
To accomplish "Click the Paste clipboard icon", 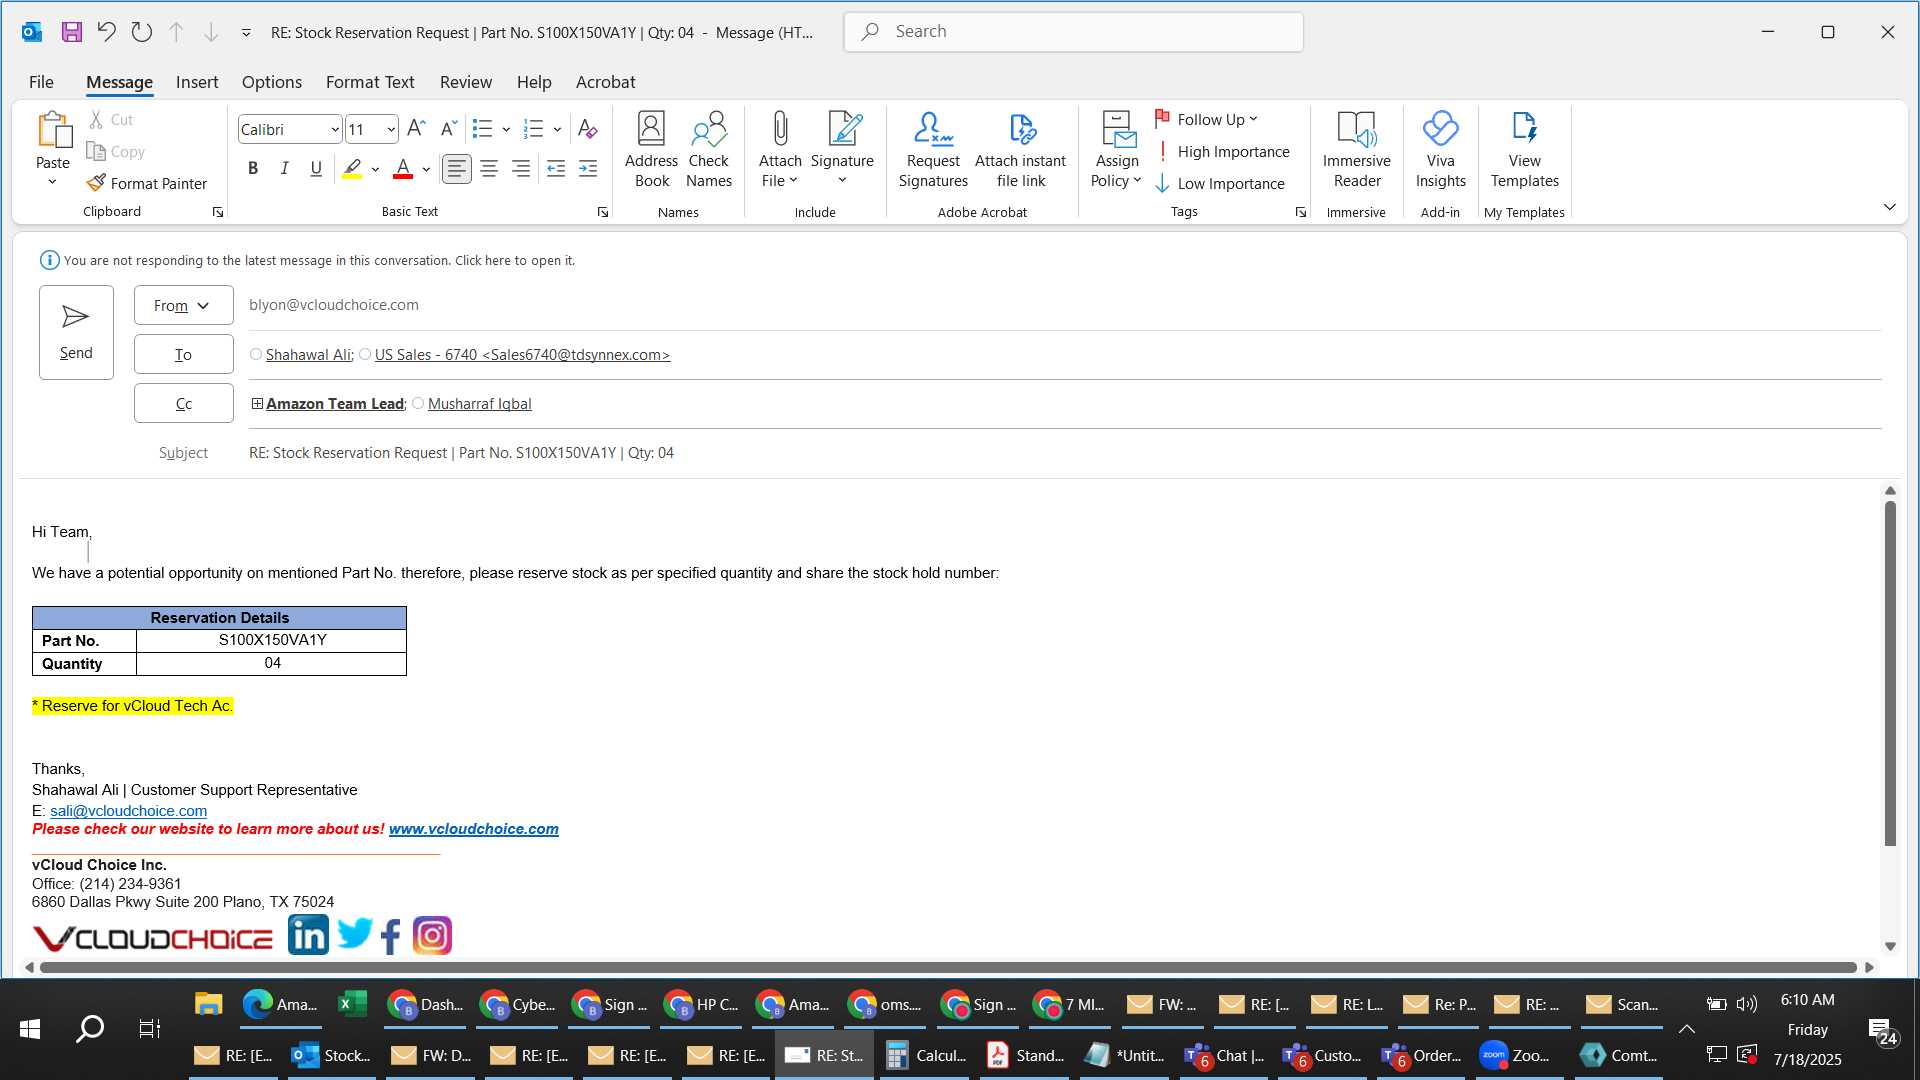I will [x=53, y=130].
